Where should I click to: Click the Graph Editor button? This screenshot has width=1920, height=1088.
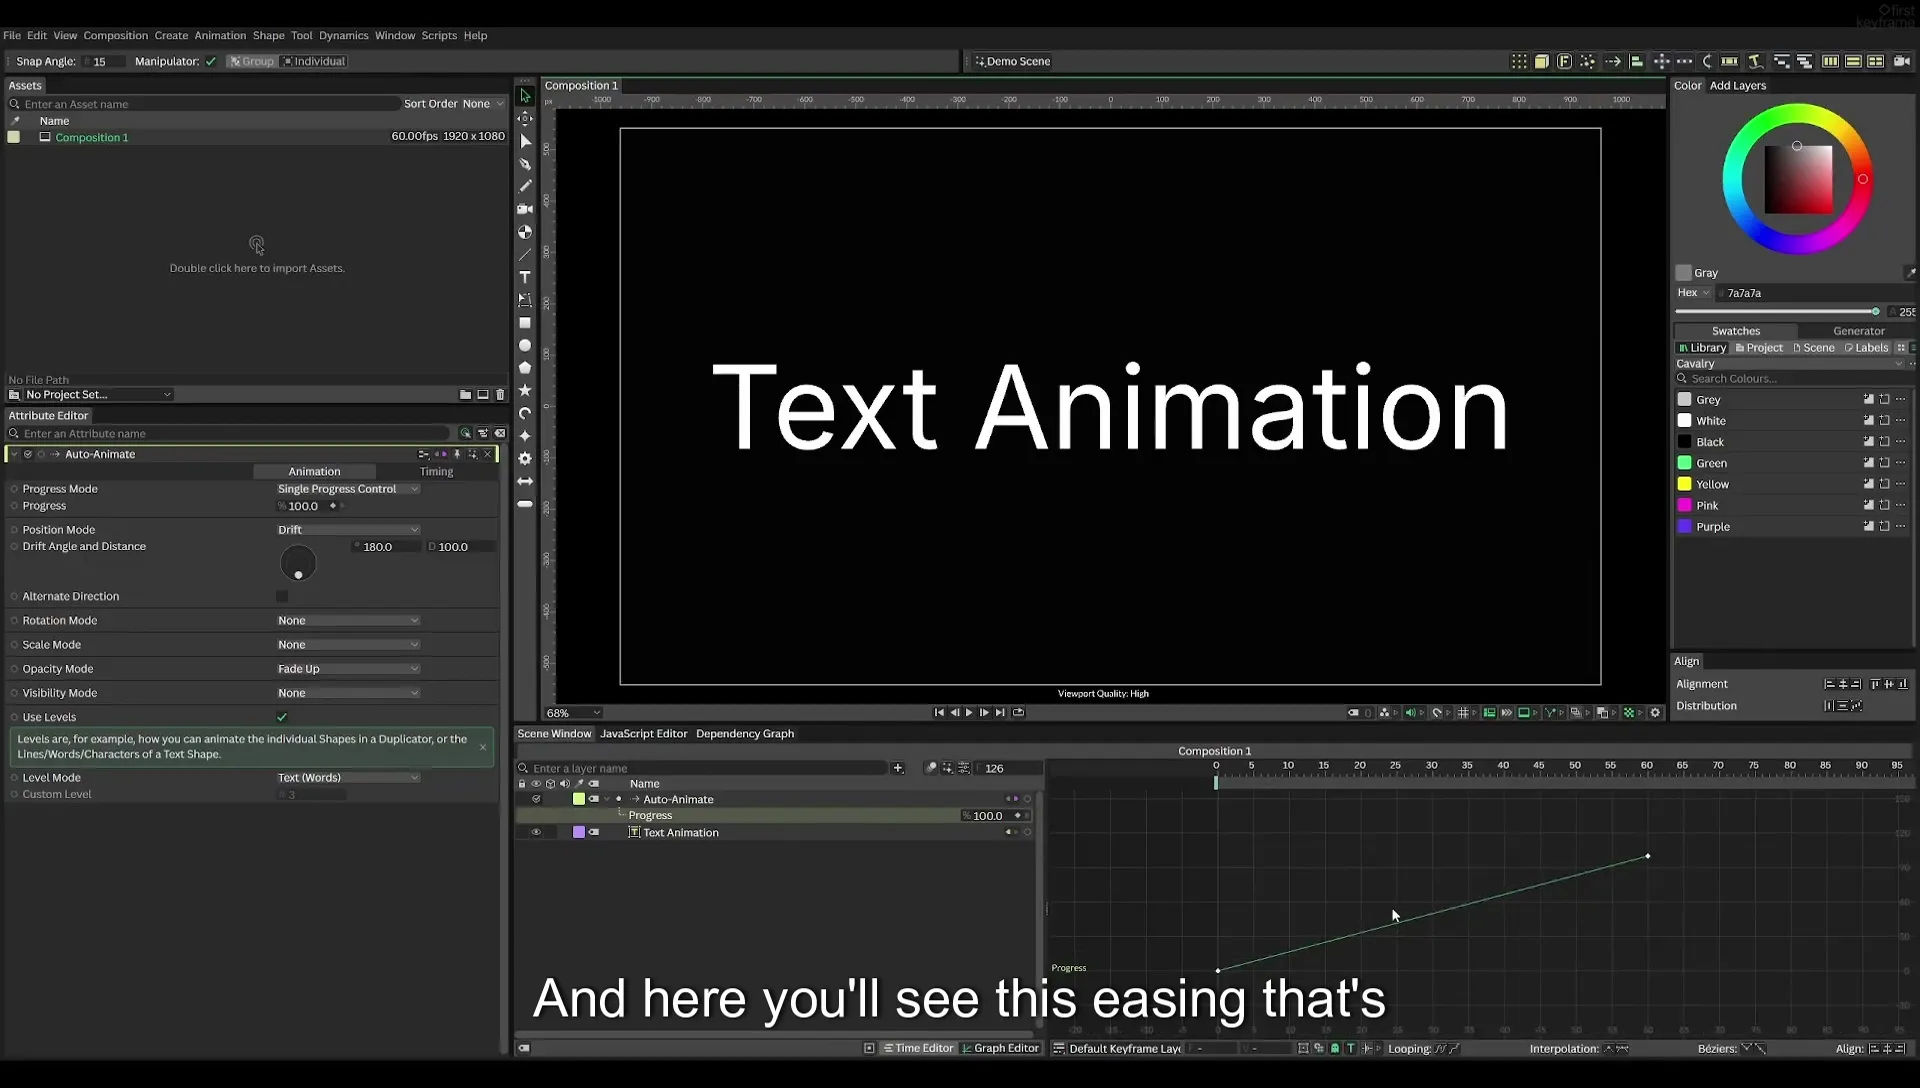pos(1000,1049)
